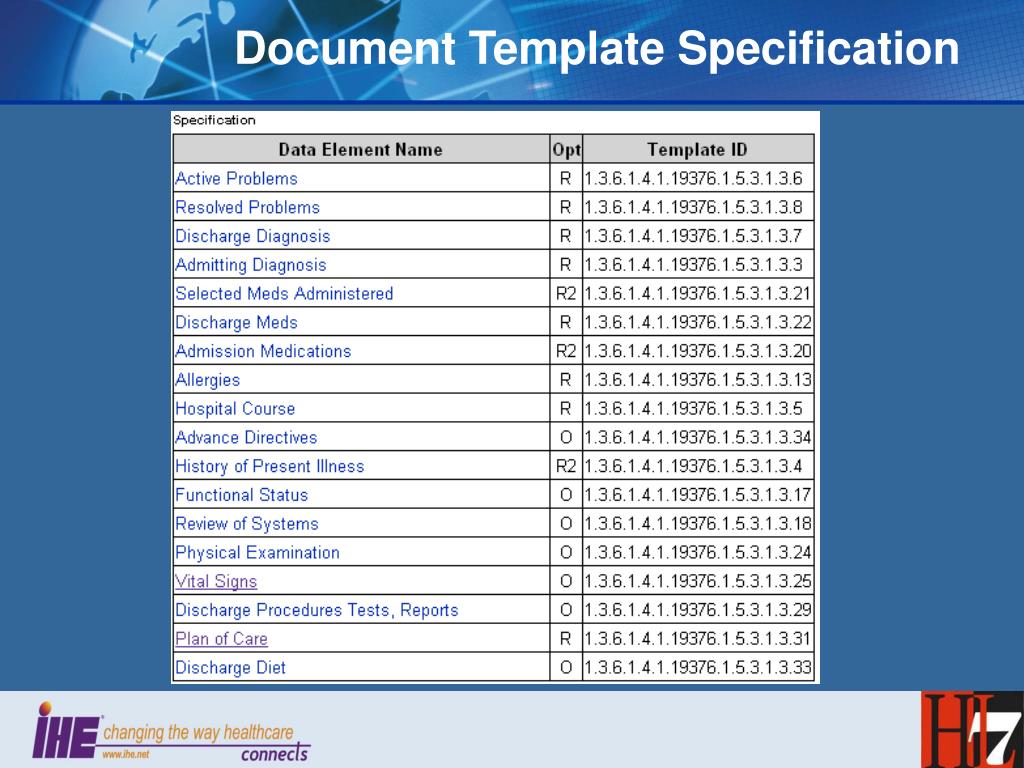This screenshot has width=1024, height=768.
Task: Open the Resolved Problems link
Action: tap(247, 207)
